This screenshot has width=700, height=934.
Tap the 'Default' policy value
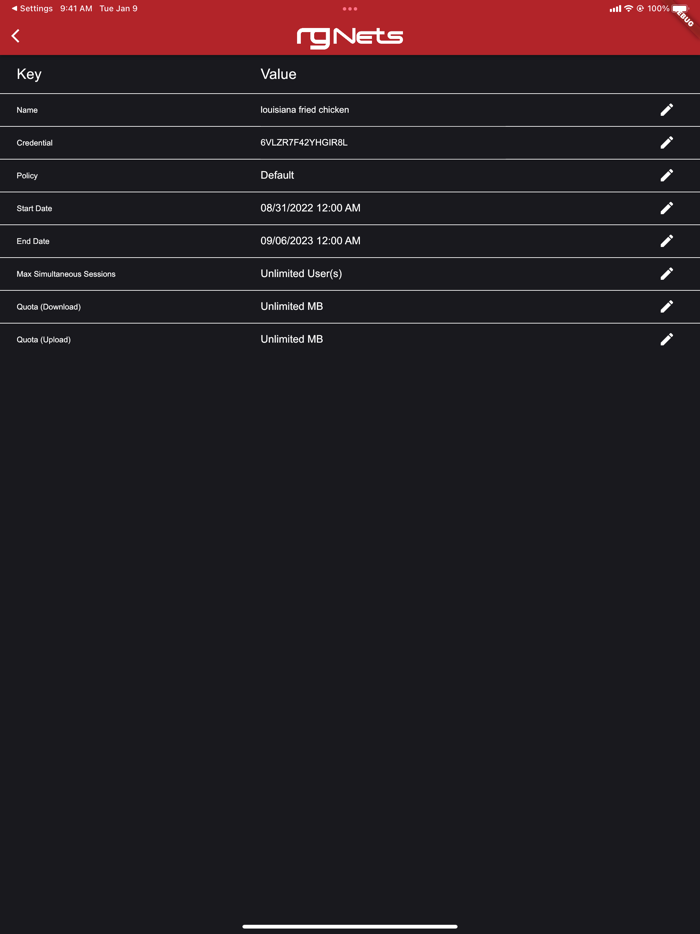coord(277,175)
